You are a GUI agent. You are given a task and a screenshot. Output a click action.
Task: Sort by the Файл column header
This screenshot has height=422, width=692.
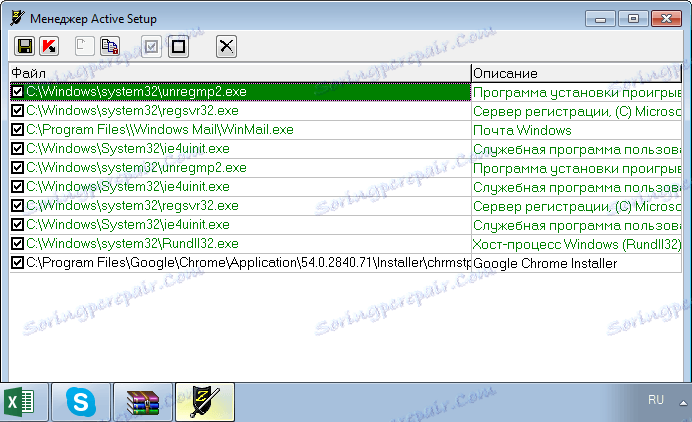click(240, 73)
